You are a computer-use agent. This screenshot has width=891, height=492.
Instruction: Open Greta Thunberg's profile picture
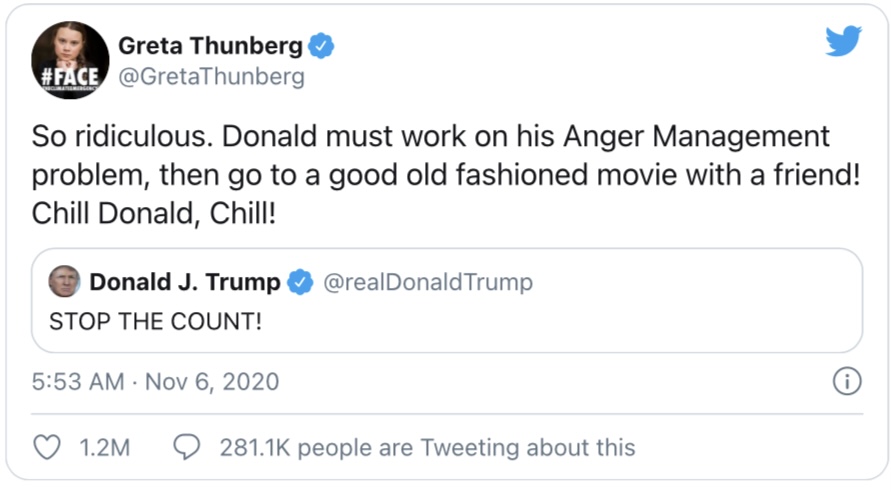coord(70,59)
